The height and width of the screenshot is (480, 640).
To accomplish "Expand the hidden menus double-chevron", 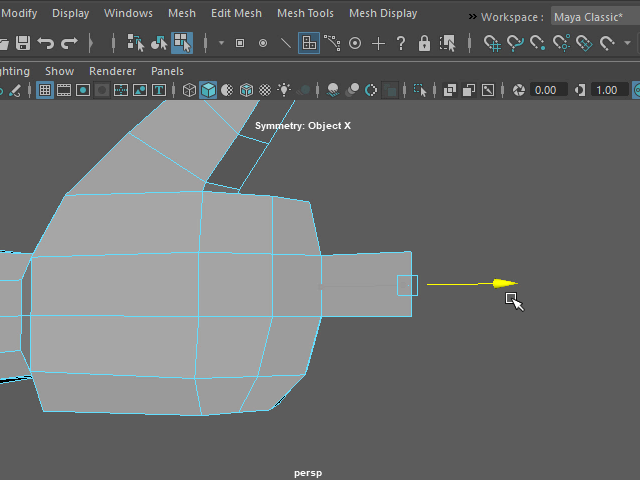I will (x=472, y=16).
